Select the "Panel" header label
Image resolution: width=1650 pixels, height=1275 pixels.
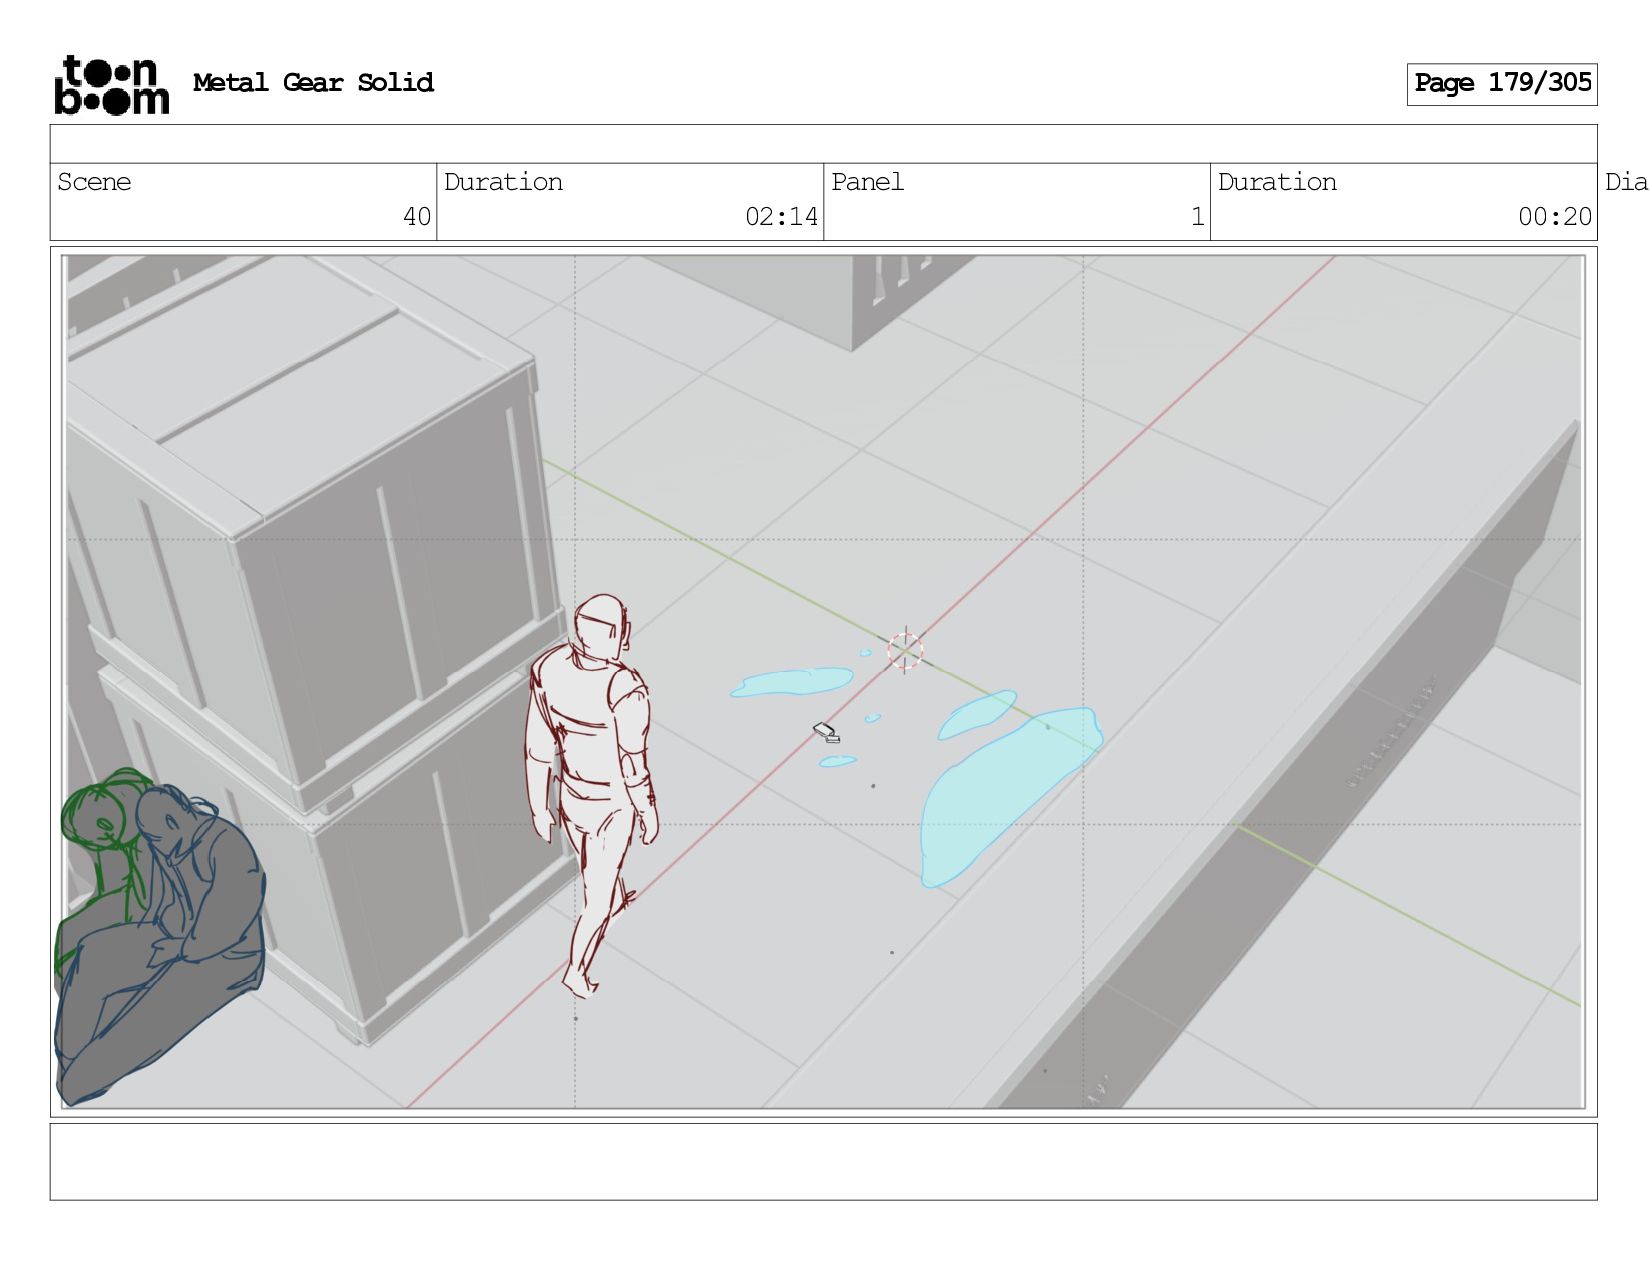tap(867, 182)
